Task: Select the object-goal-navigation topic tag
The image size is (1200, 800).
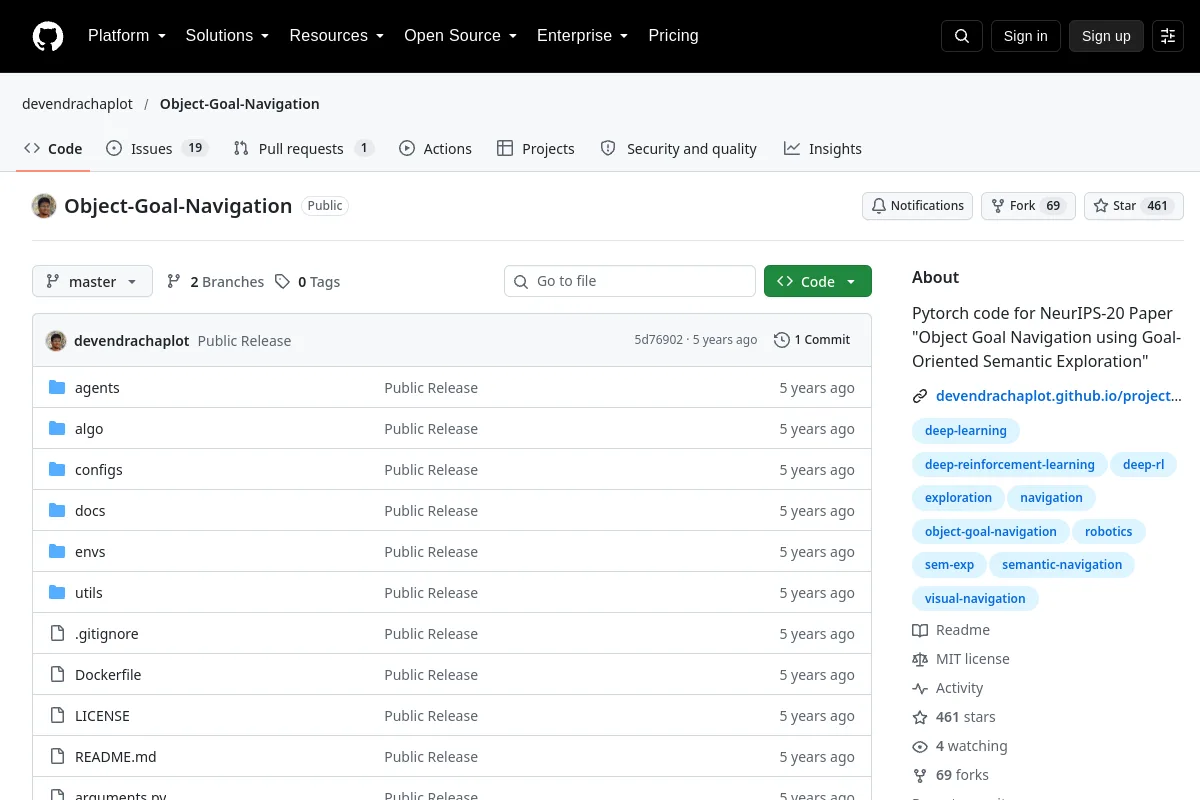Action: click(x=991, y=532)
